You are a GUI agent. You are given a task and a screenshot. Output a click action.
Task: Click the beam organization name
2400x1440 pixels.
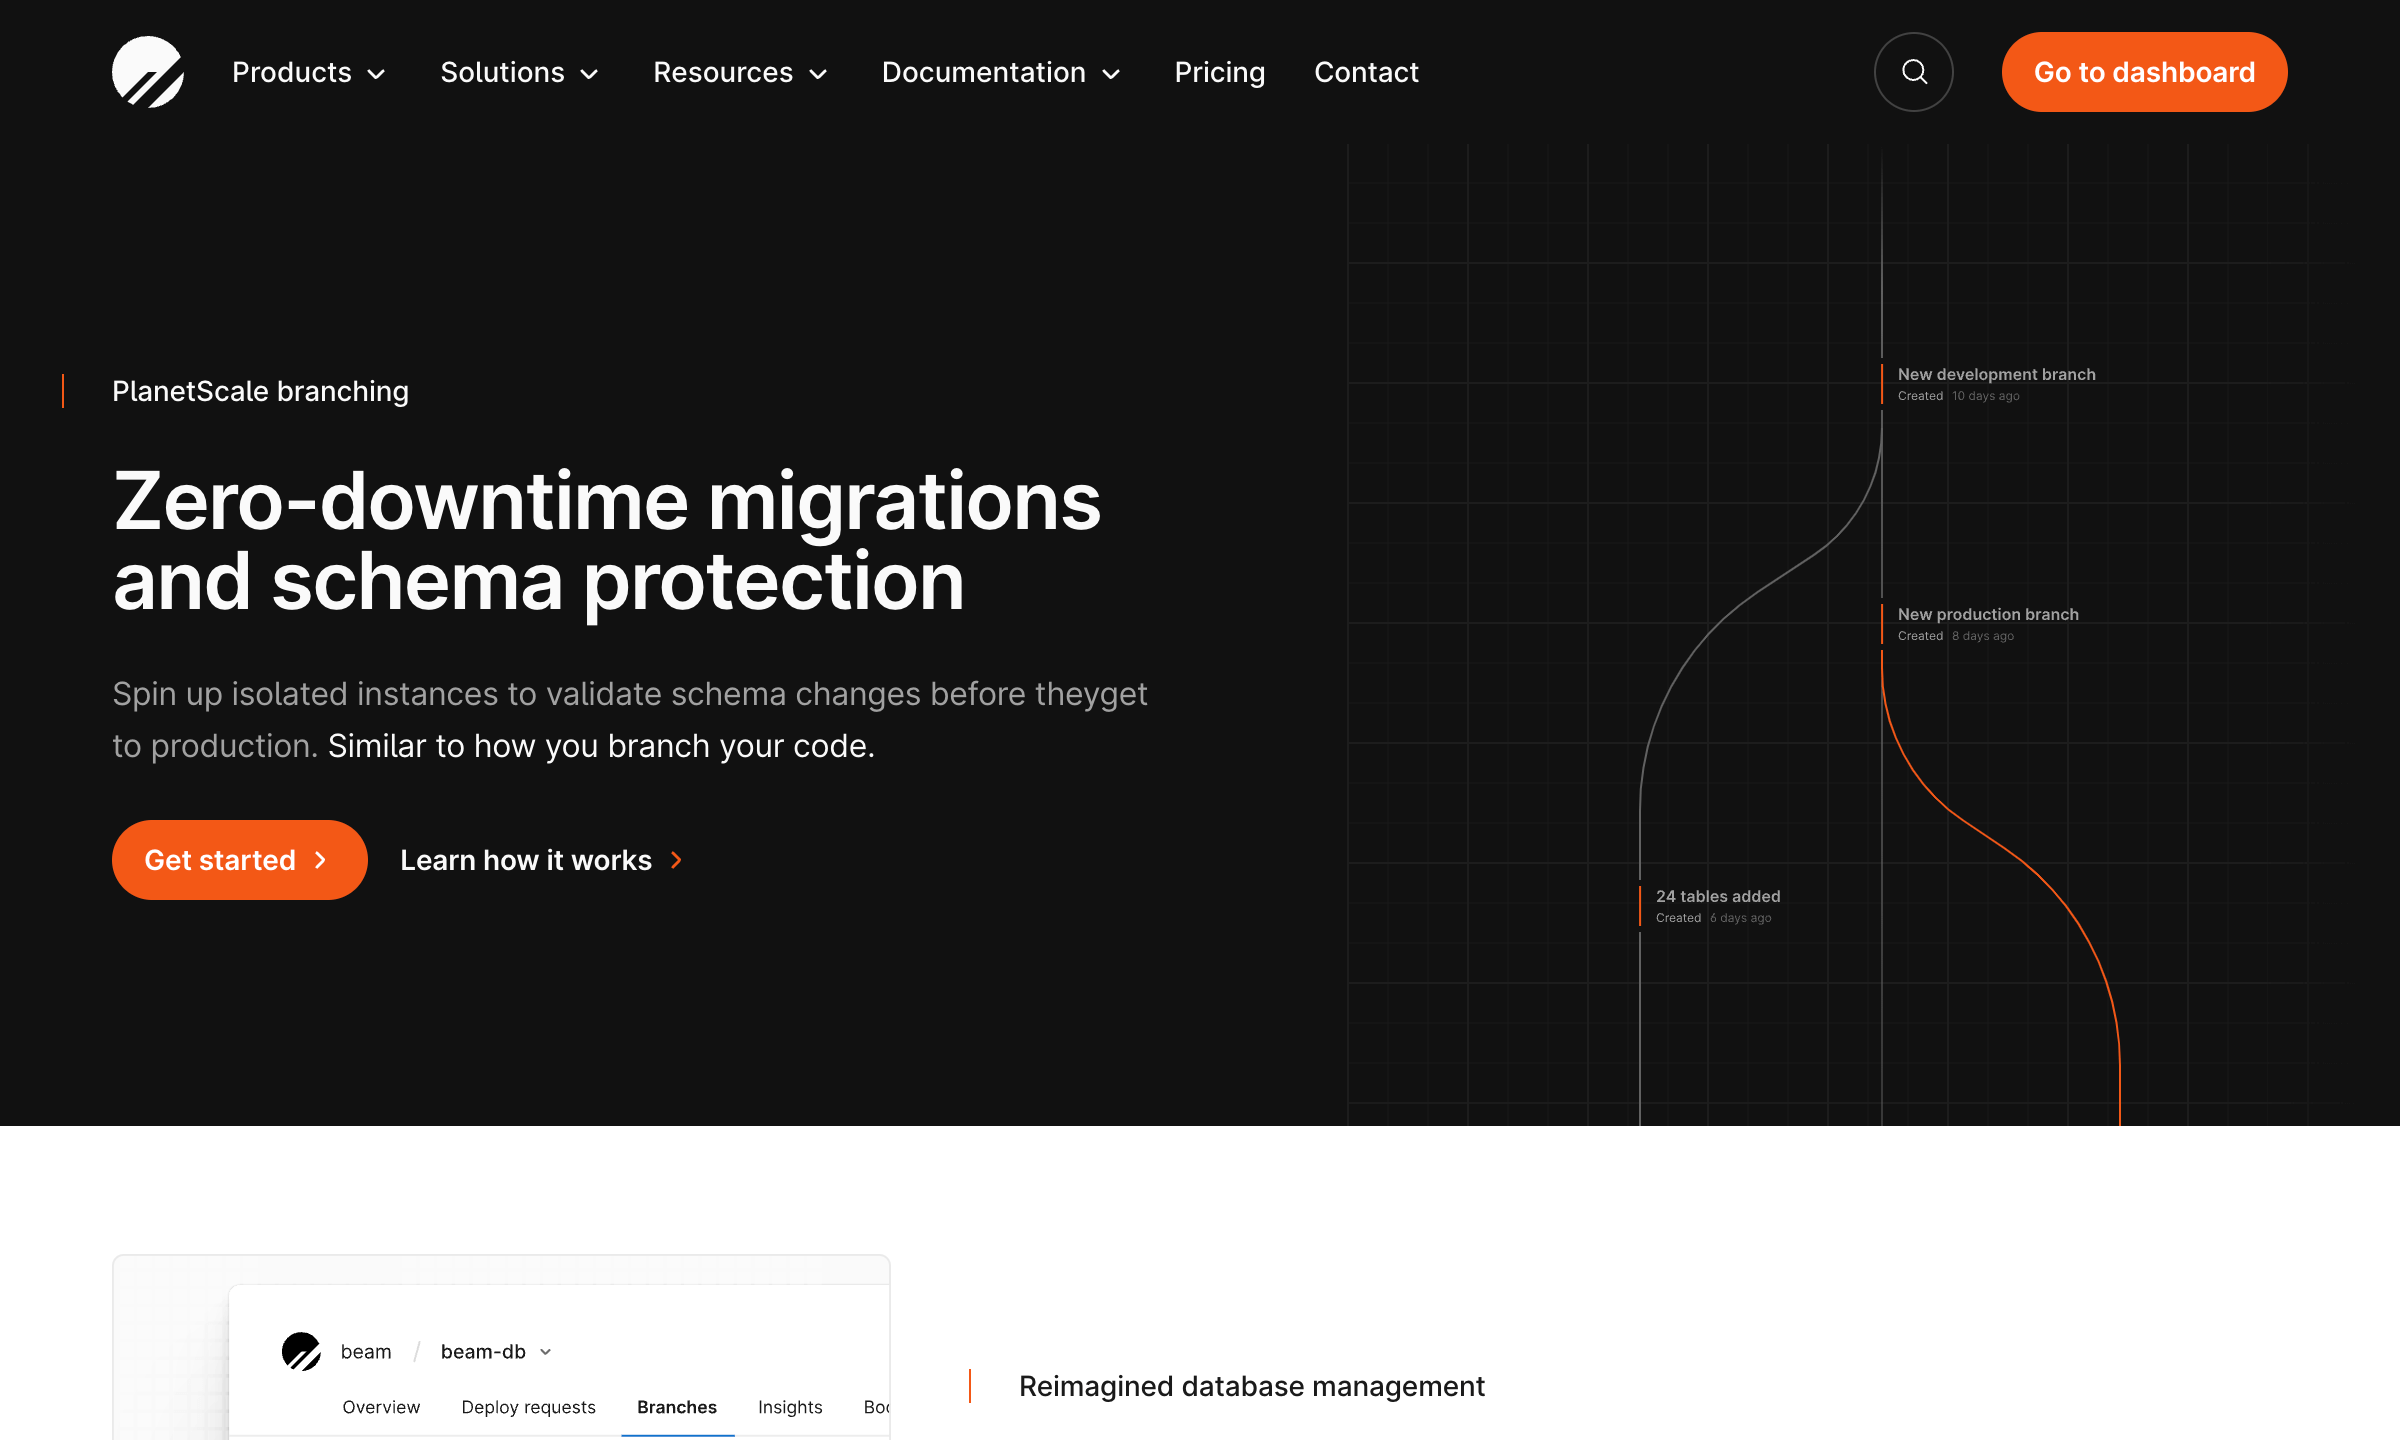(366, 1352)
